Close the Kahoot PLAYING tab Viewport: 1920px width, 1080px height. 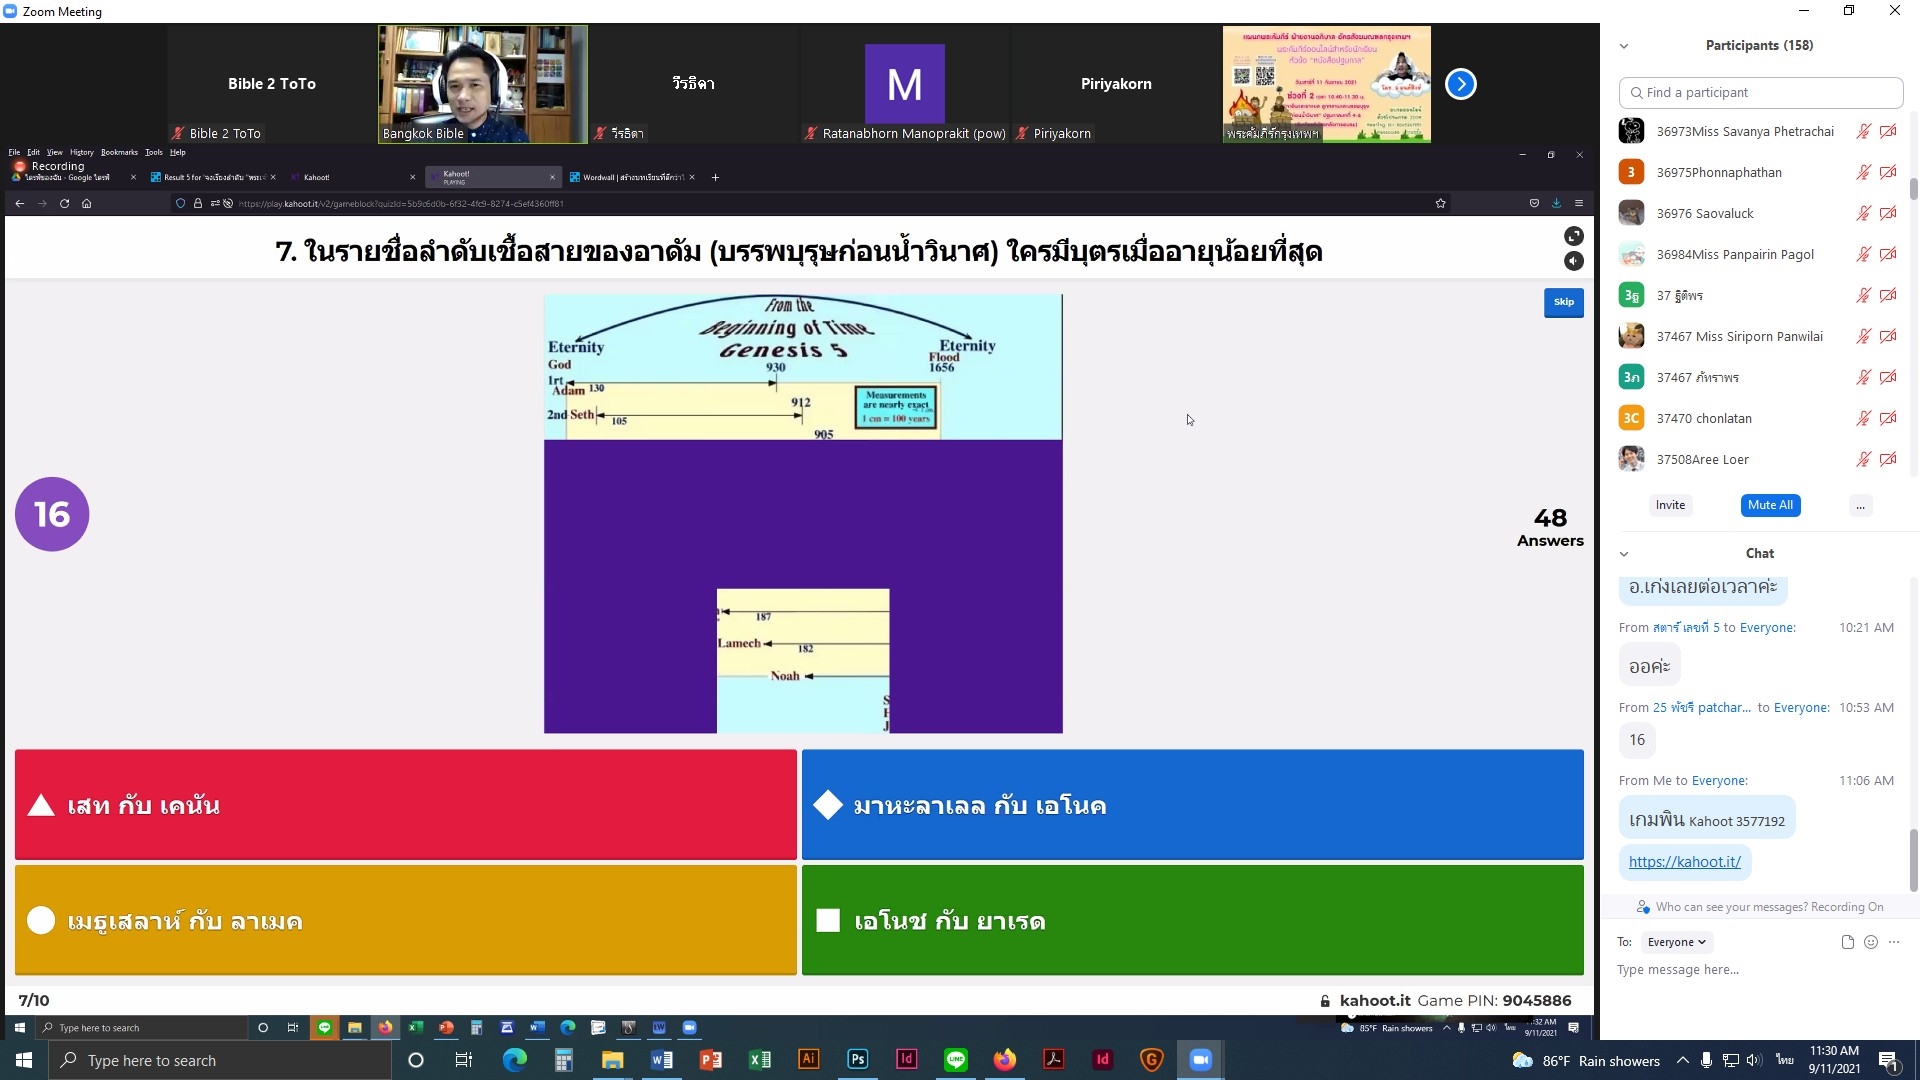tap(552, 177)
